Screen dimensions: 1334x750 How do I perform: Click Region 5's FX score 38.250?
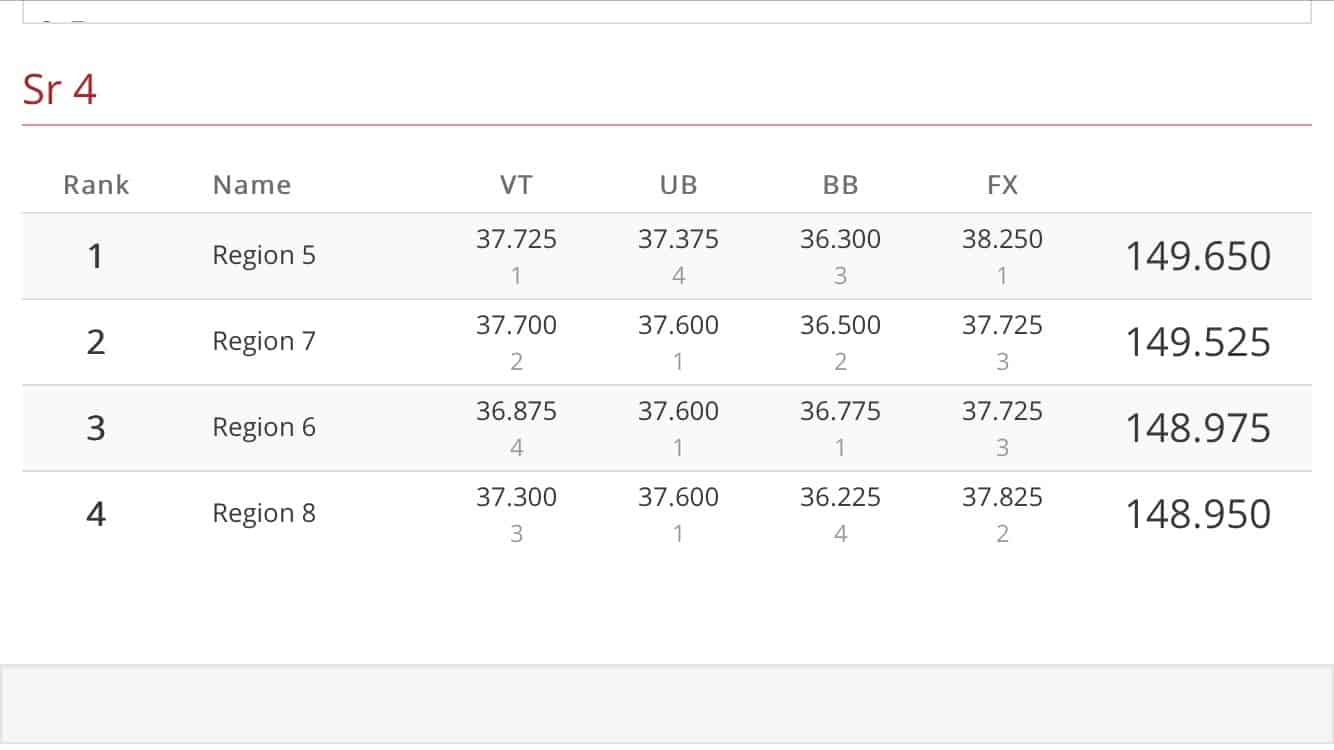pyautogui.click(x=1002, y=240)
